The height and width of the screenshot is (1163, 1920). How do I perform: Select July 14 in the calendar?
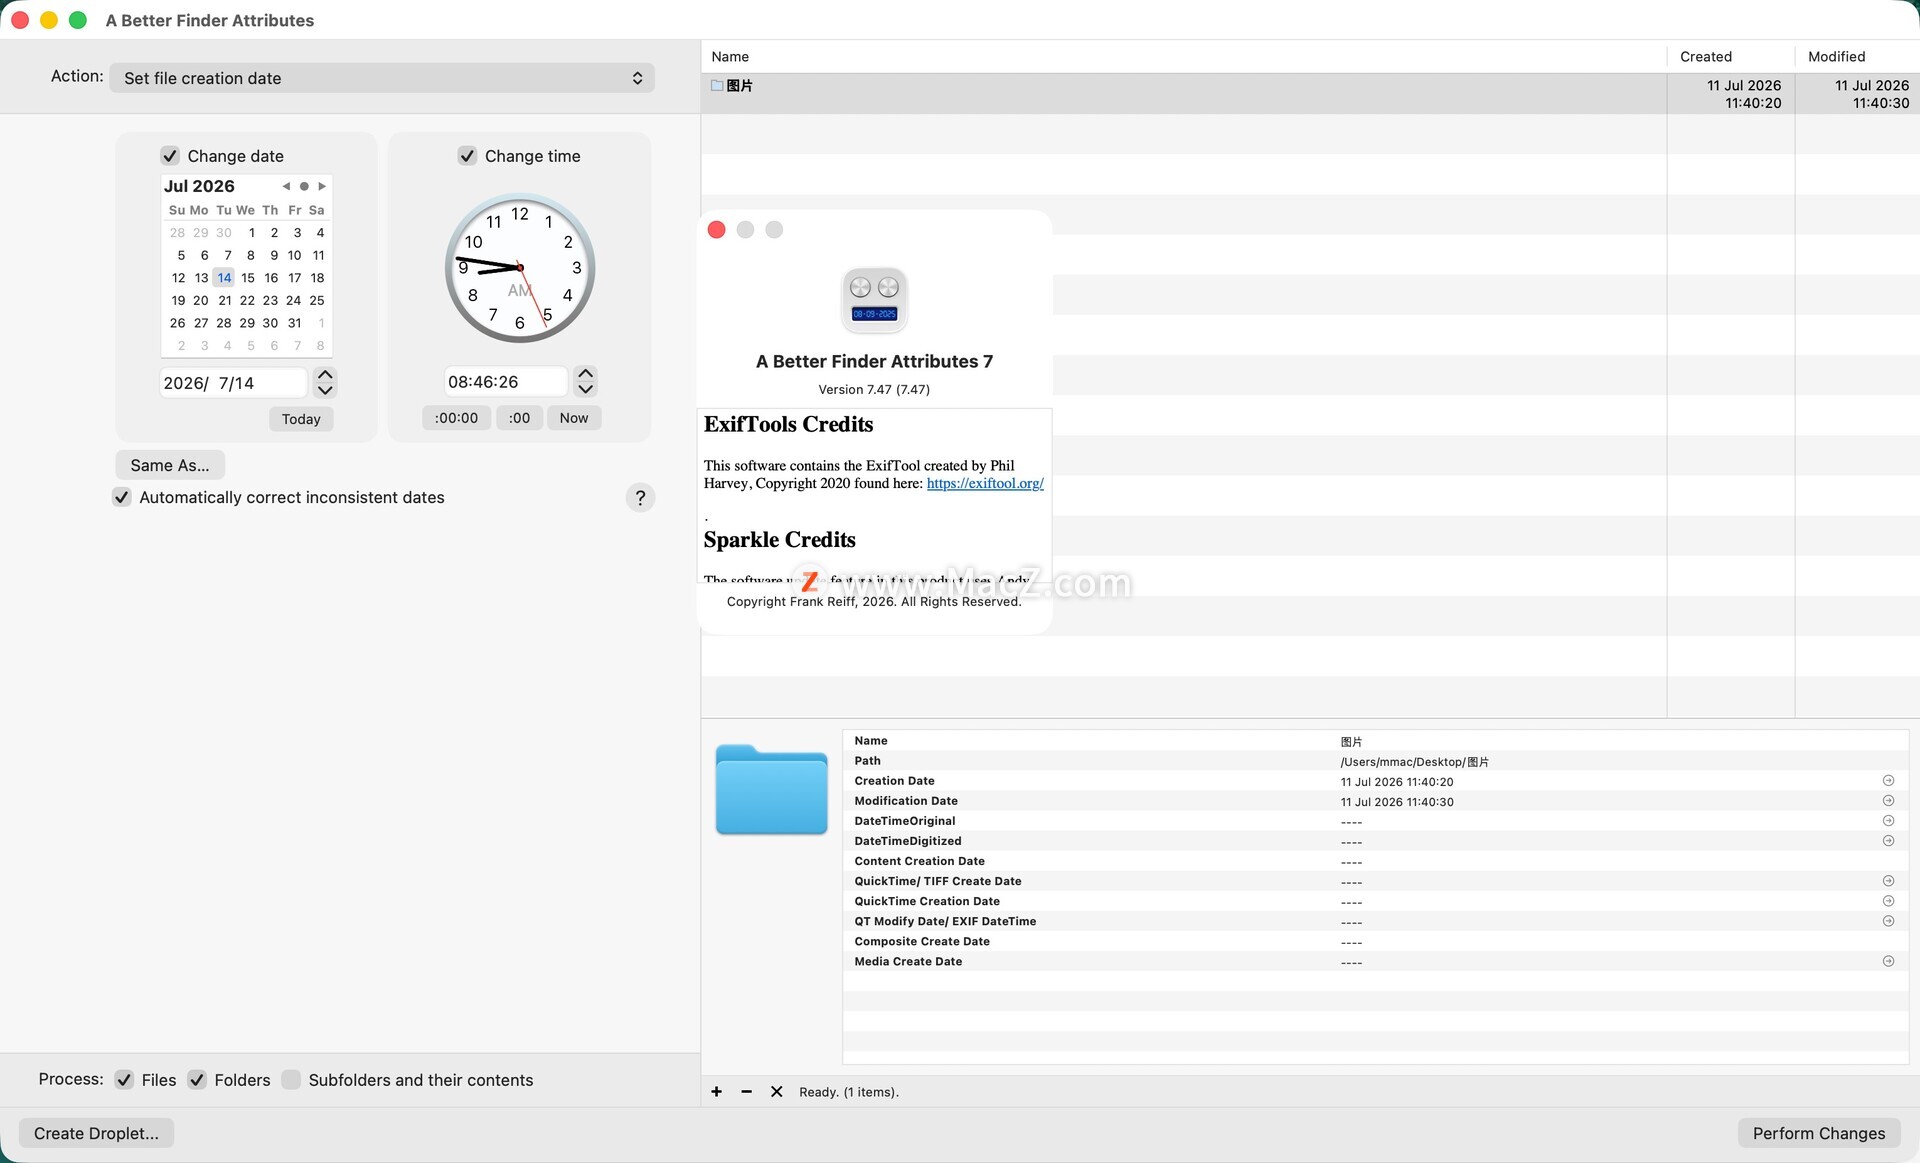224,278
